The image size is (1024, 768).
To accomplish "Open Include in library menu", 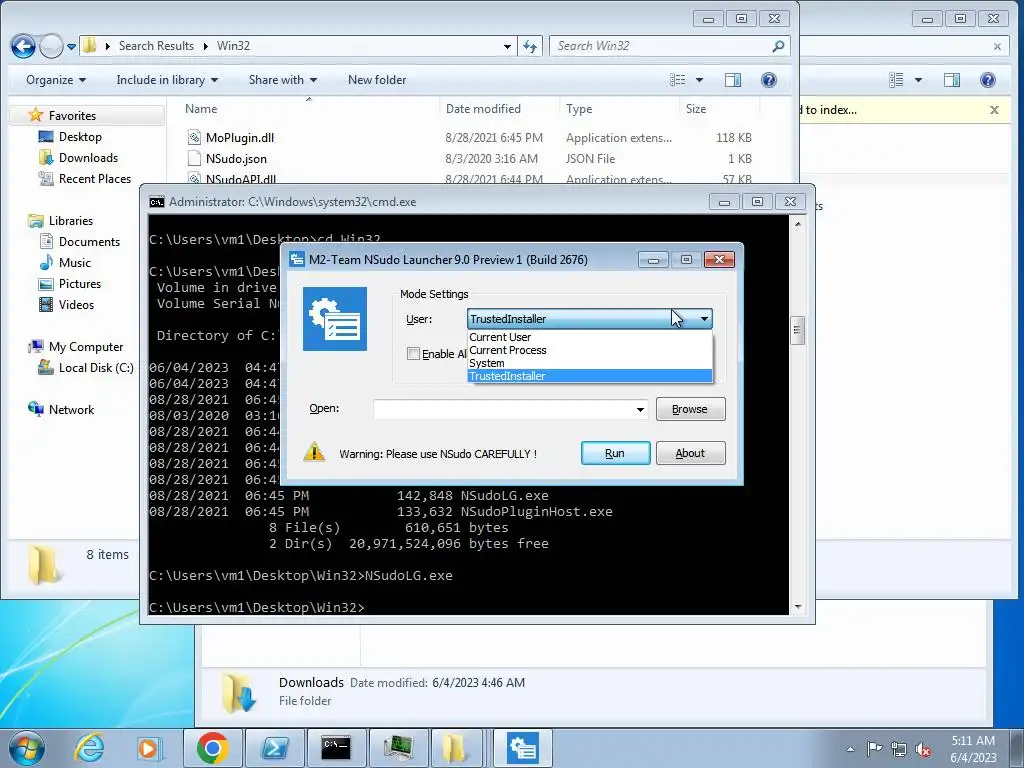I will [167, 80].
